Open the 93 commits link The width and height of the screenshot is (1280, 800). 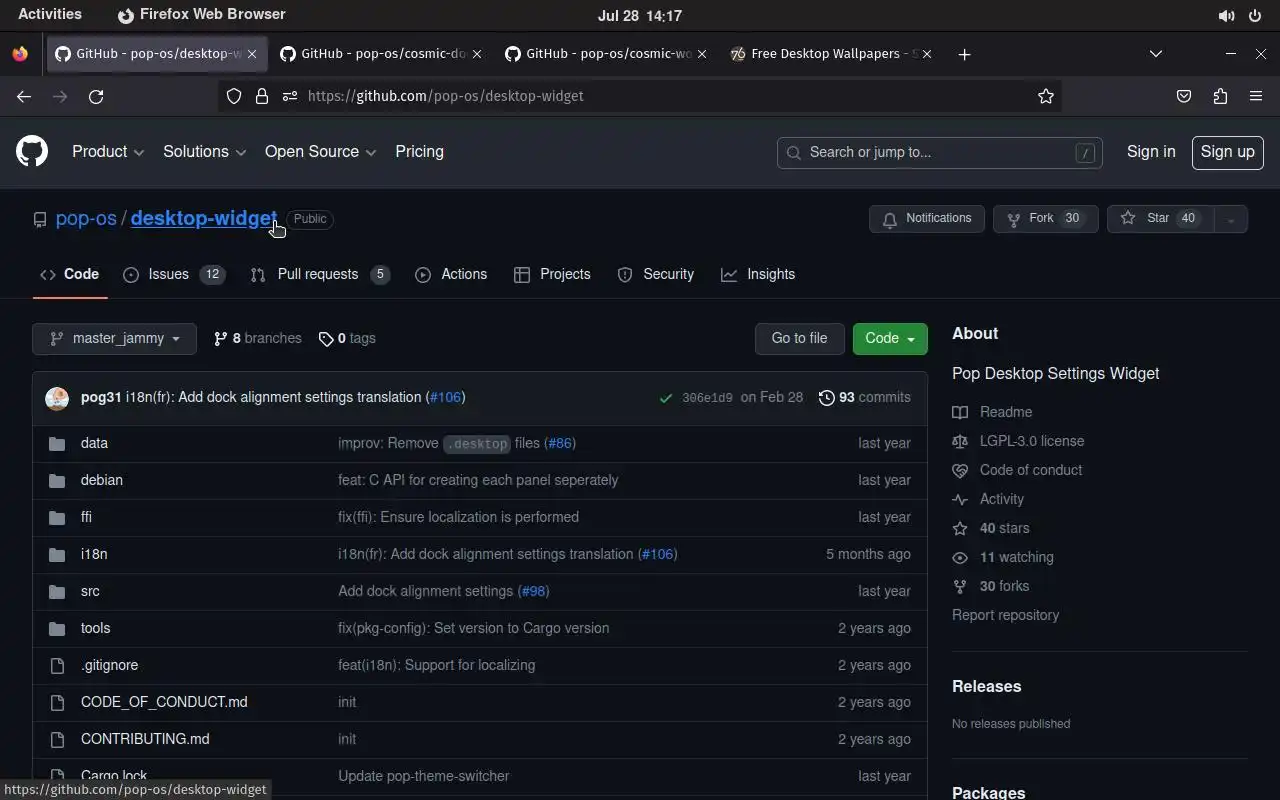865,398
